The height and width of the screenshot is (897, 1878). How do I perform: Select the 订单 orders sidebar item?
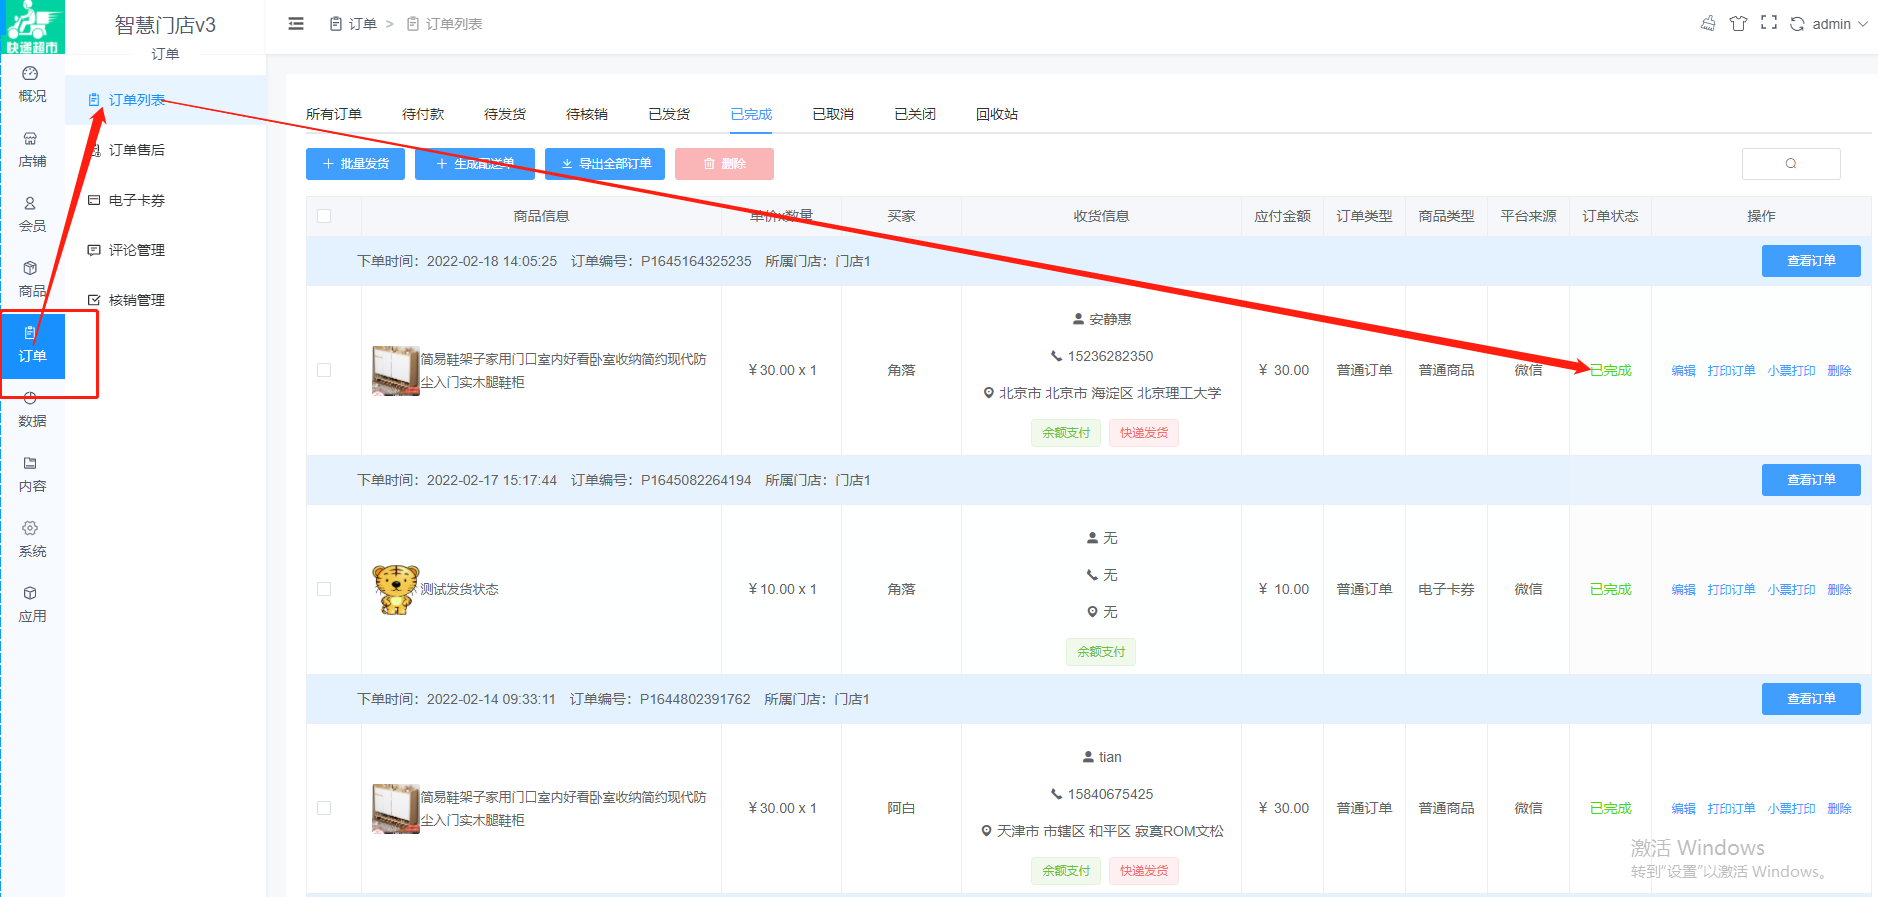[x=32, y=346]
